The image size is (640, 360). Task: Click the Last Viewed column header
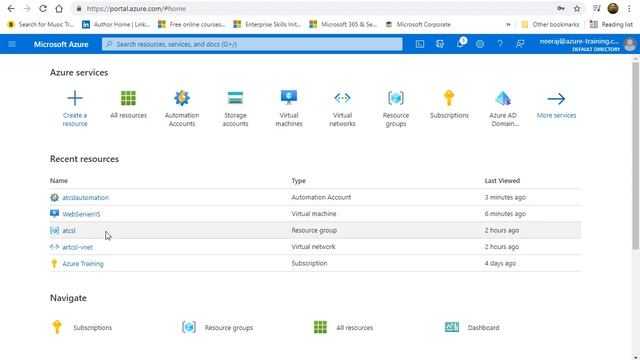click(x=502, y=180)
